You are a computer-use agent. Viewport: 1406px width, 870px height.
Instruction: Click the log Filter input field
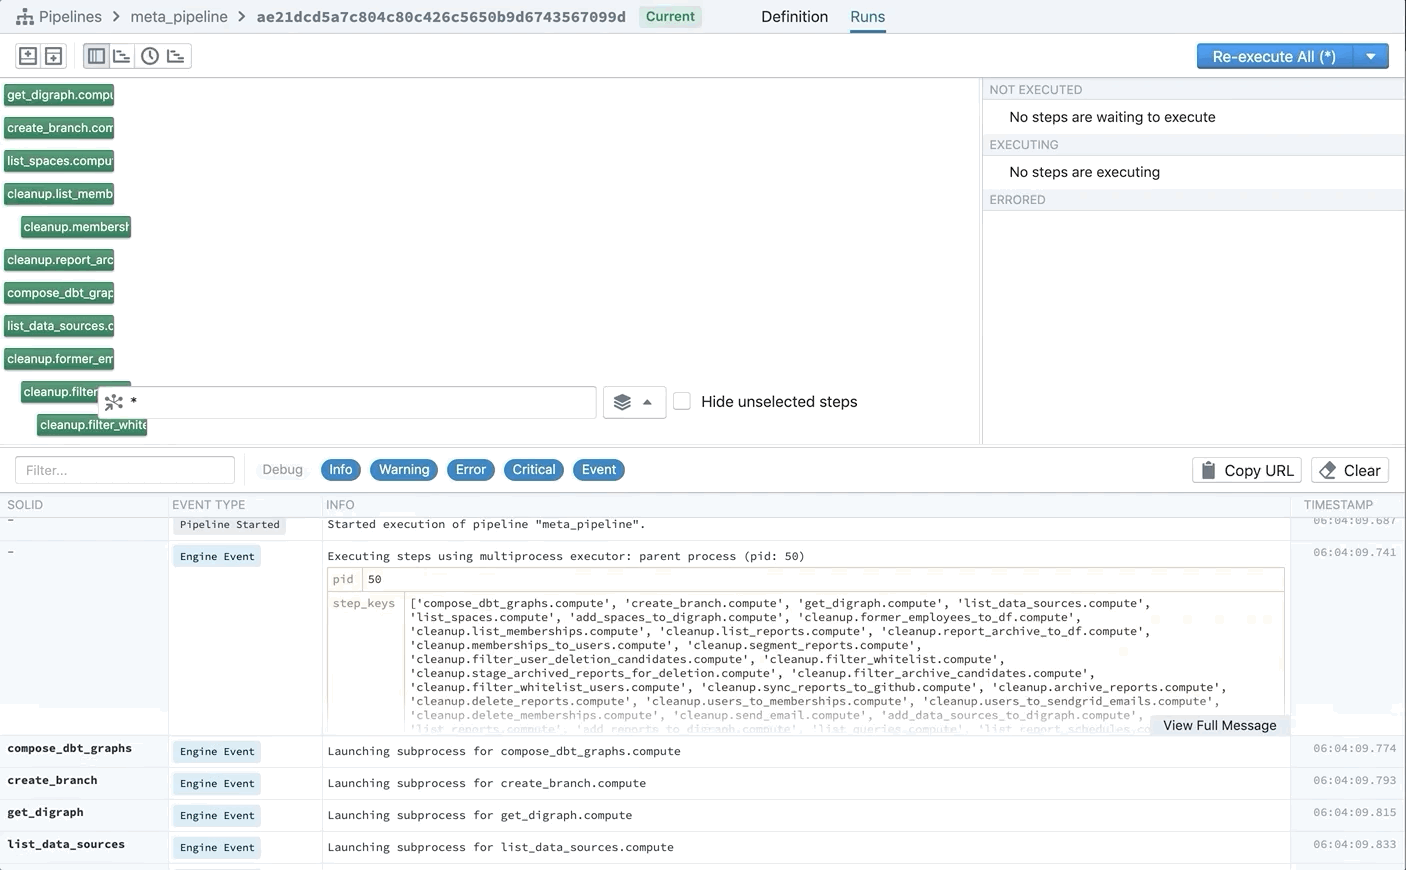(125, 470)
